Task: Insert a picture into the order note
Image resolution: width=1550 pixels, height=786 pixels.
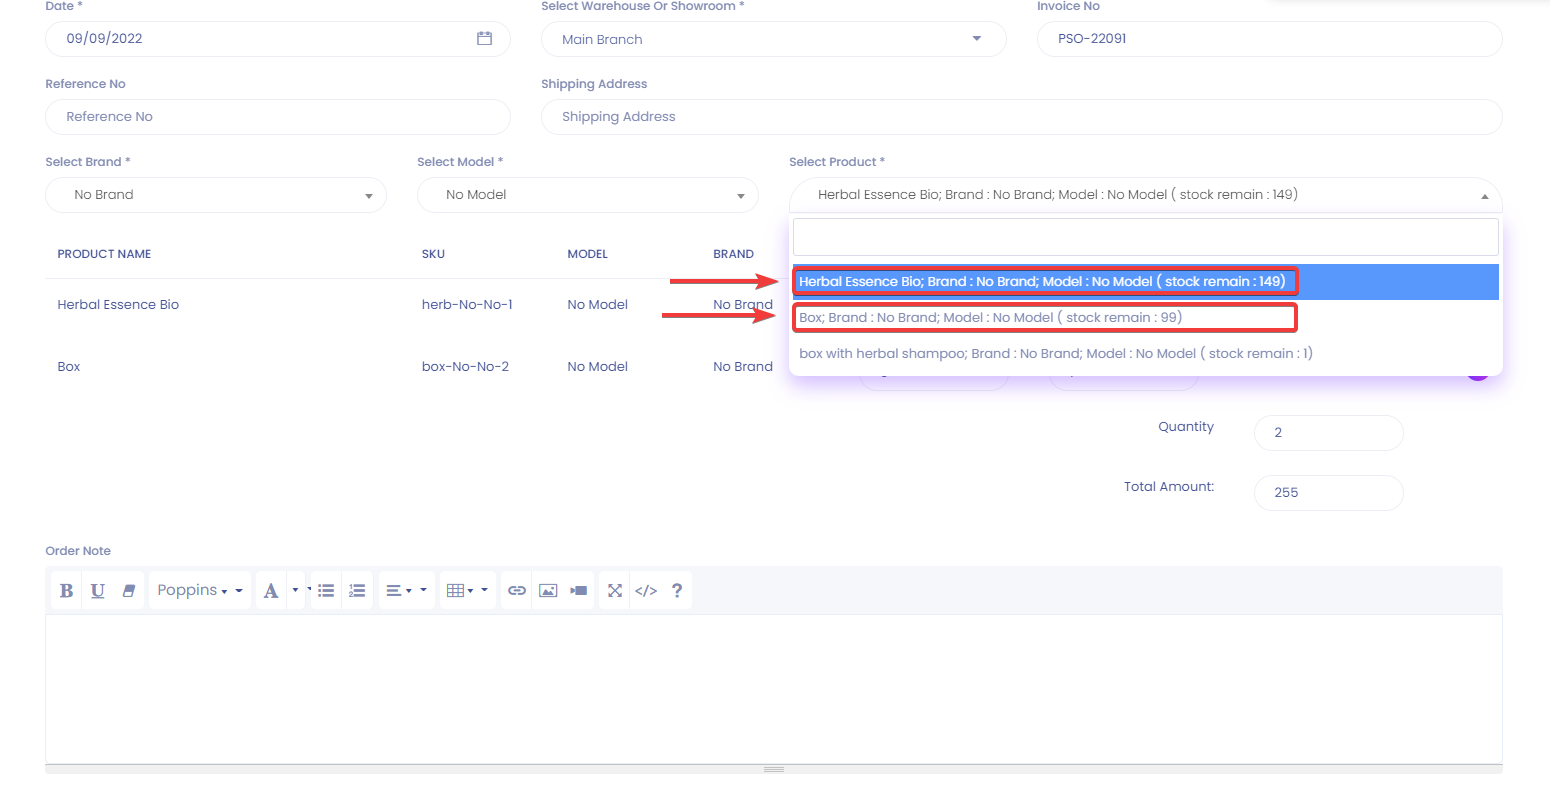Action: [x=548, y=590]
